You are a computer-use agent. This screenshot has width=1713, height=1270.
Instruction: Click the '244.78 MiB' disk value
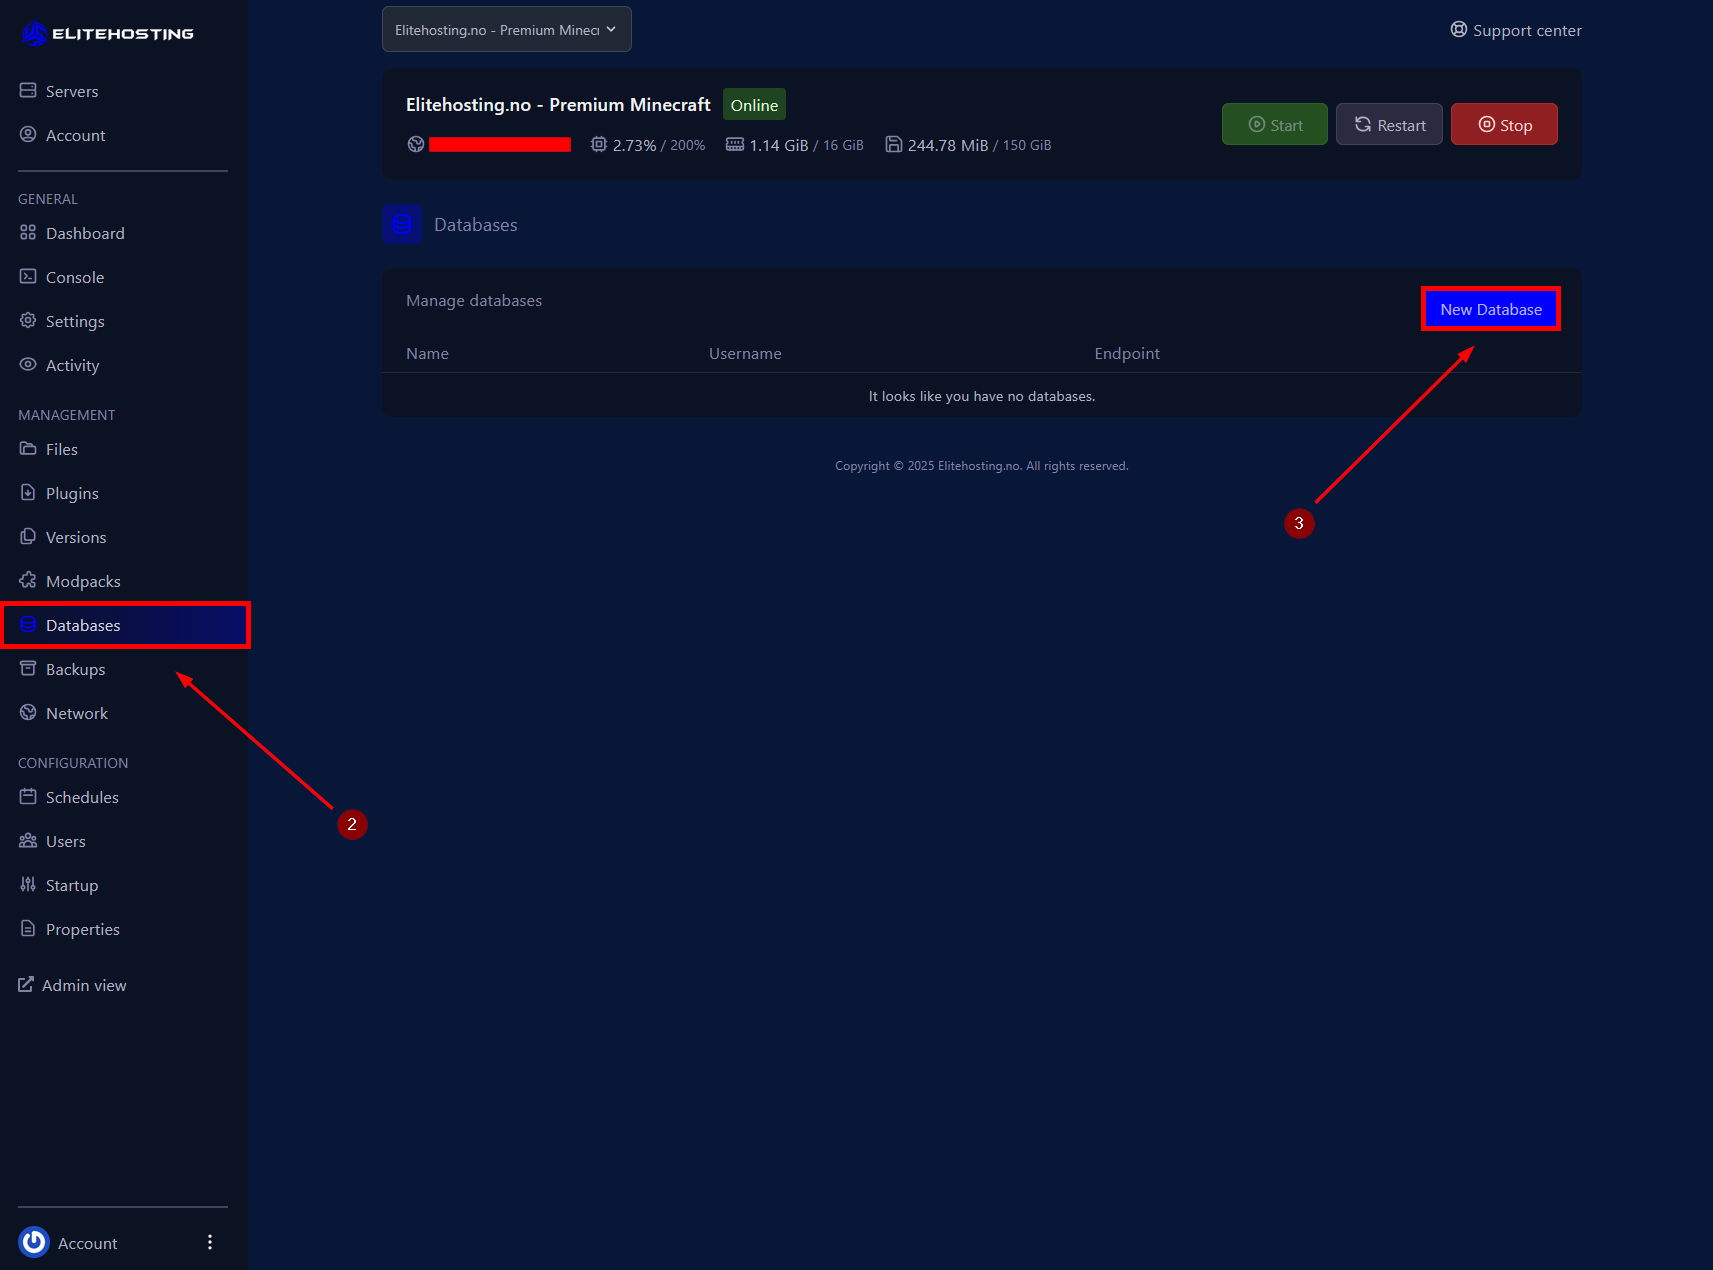tap(948, 145)
